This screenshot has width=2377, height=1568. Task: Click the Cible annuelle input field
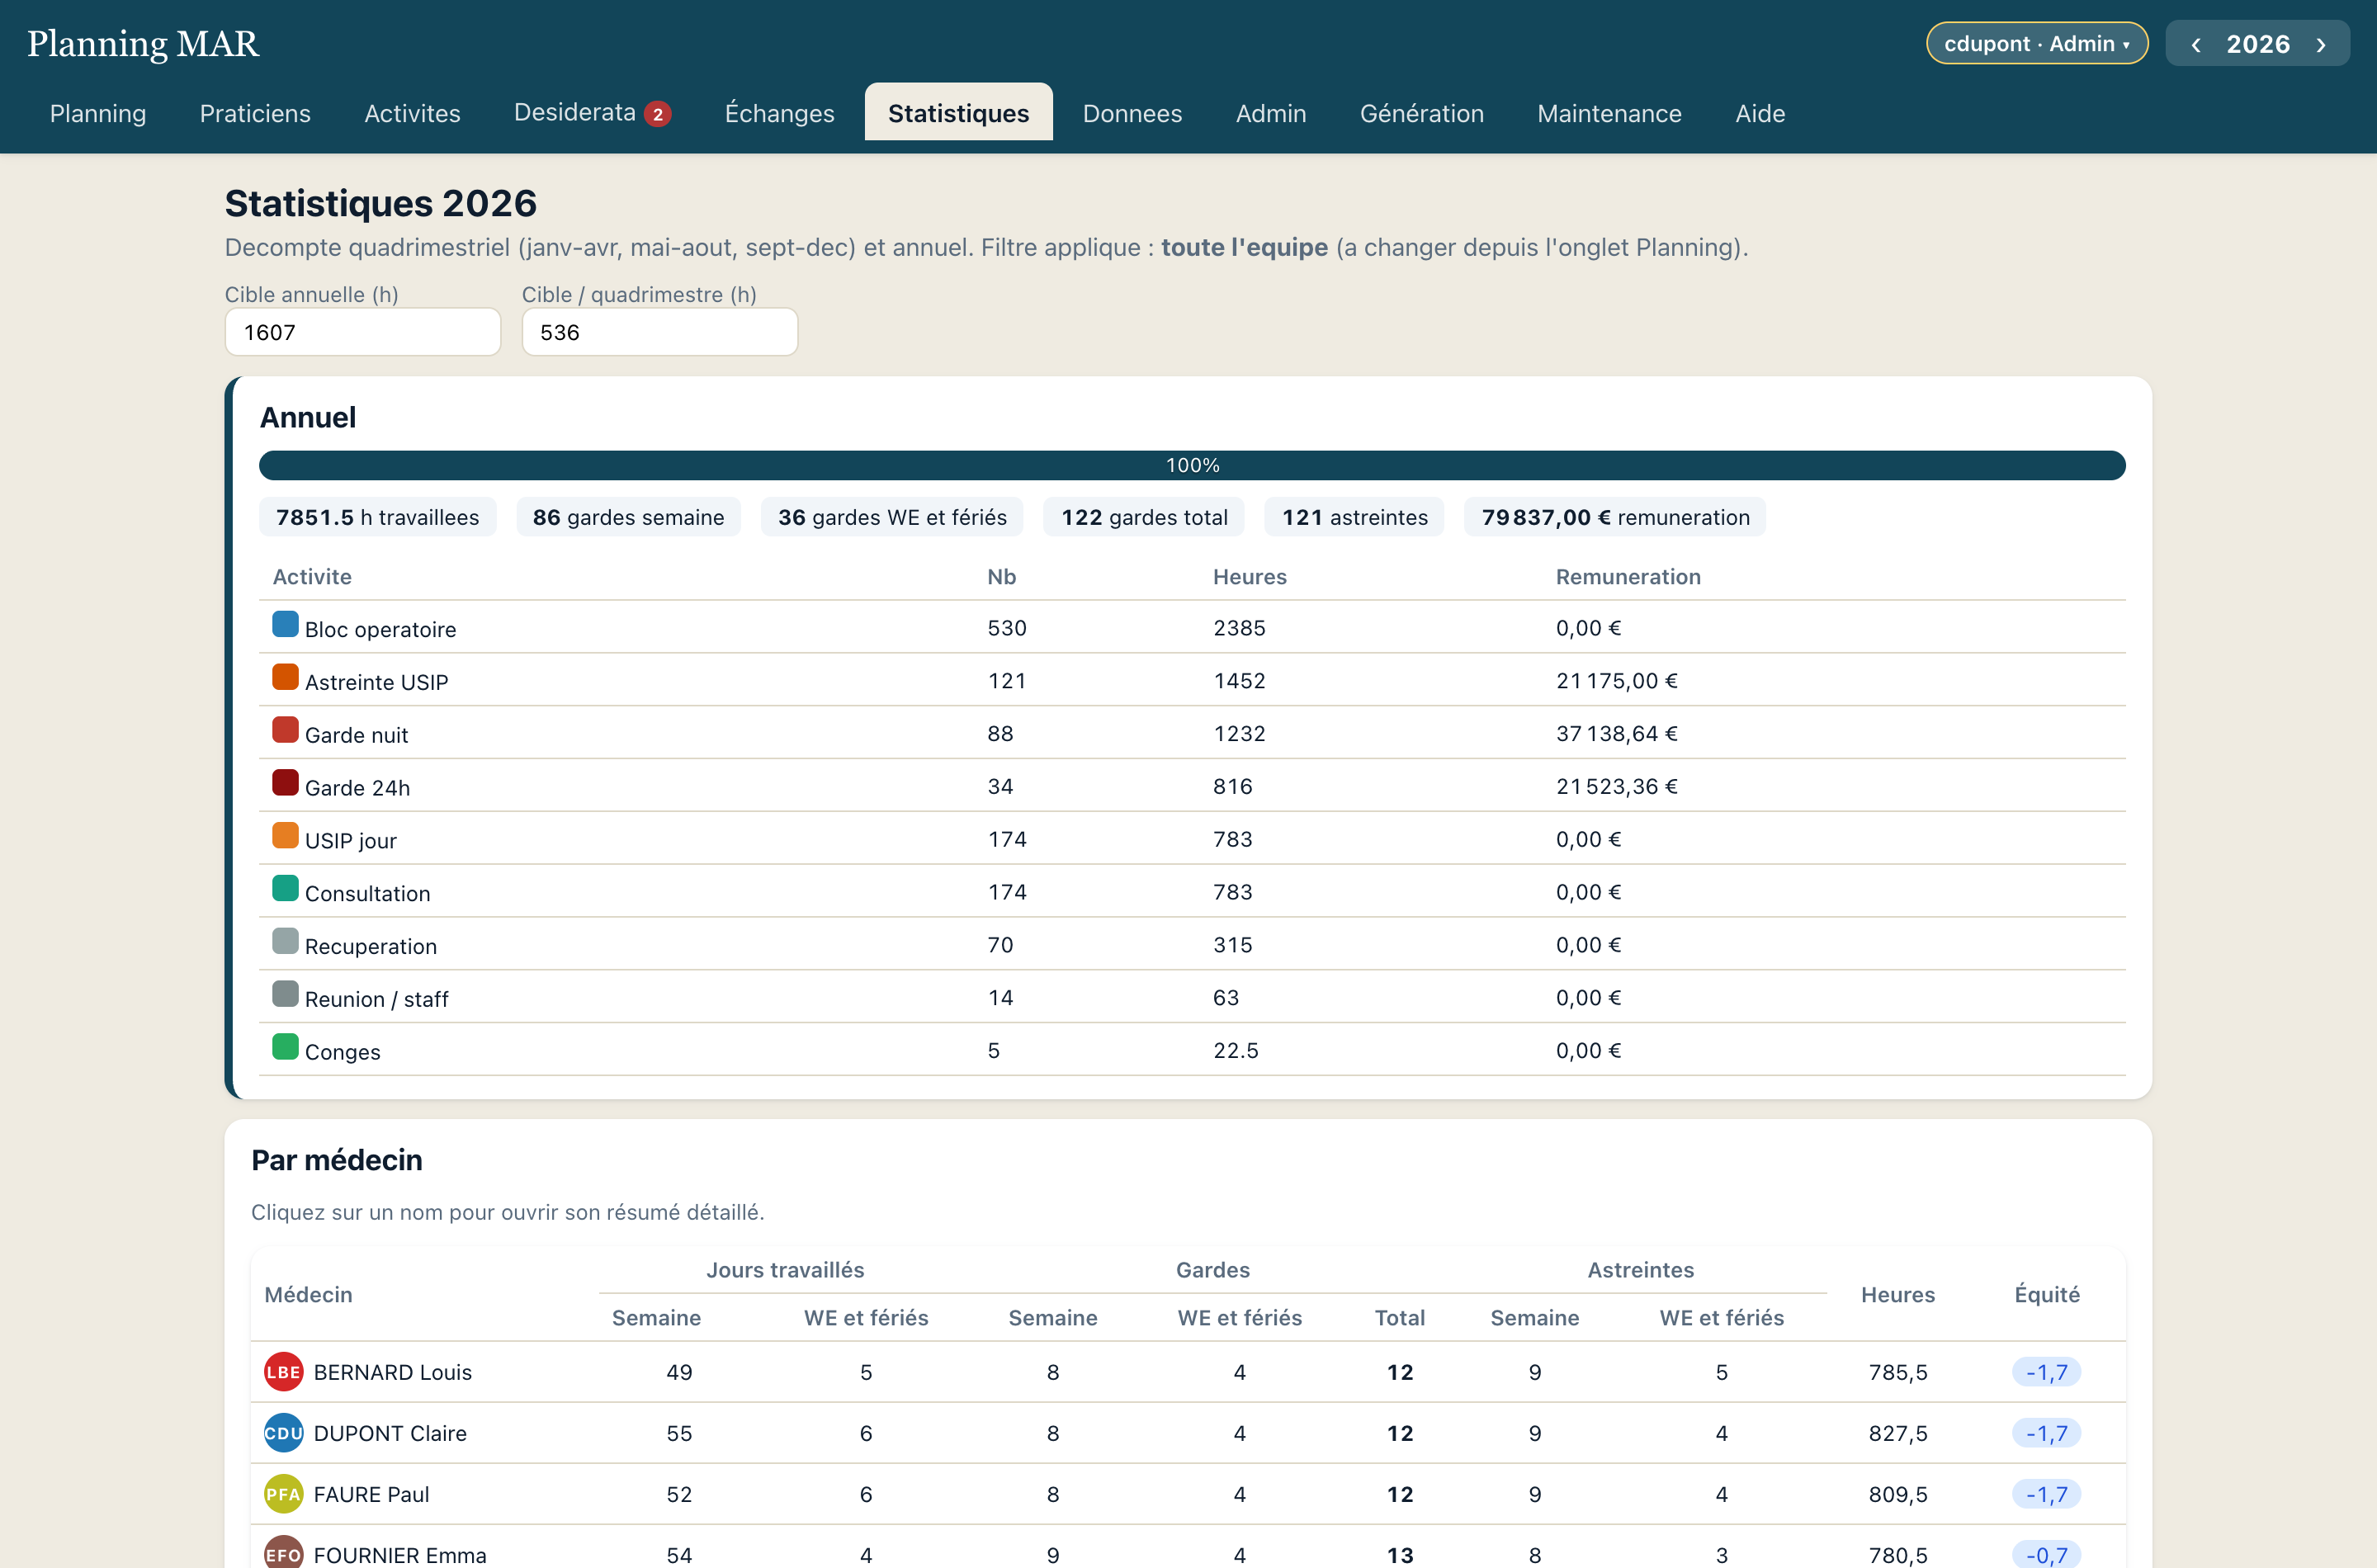click(363, 332)
